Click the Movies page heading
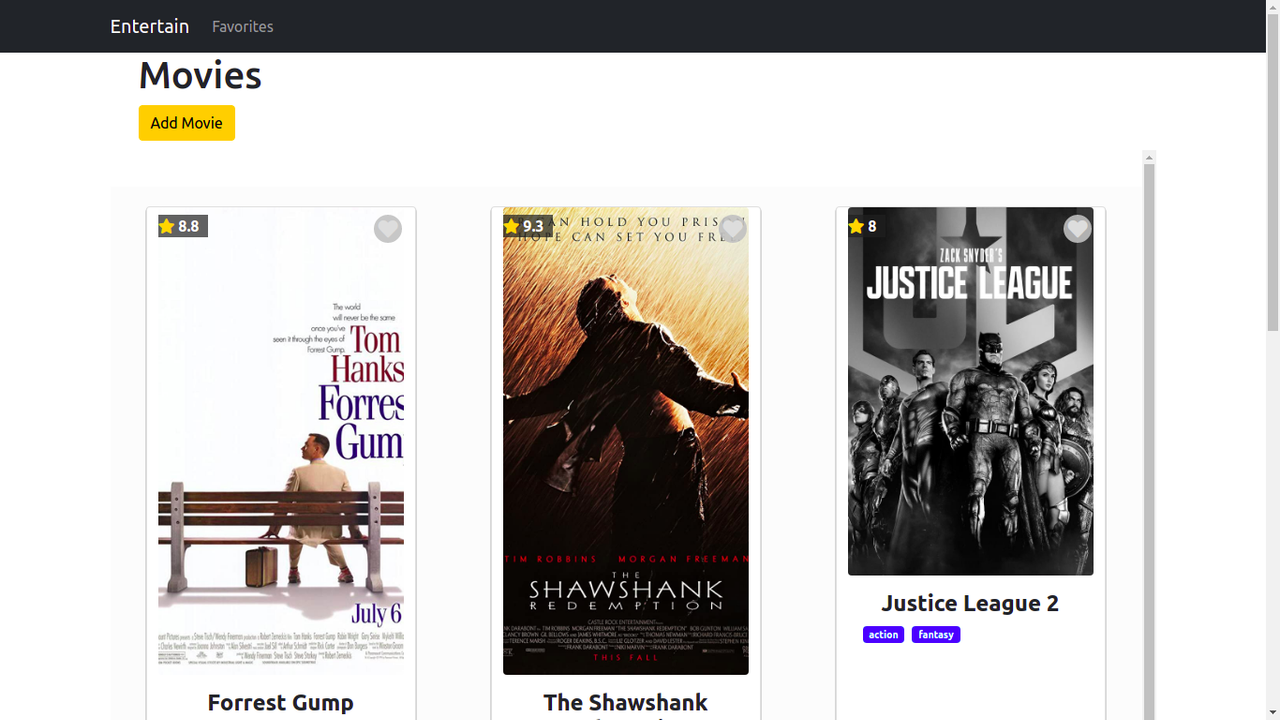Image resolution: width=1280 pixels, height=720 pixels. pos(200,76)
